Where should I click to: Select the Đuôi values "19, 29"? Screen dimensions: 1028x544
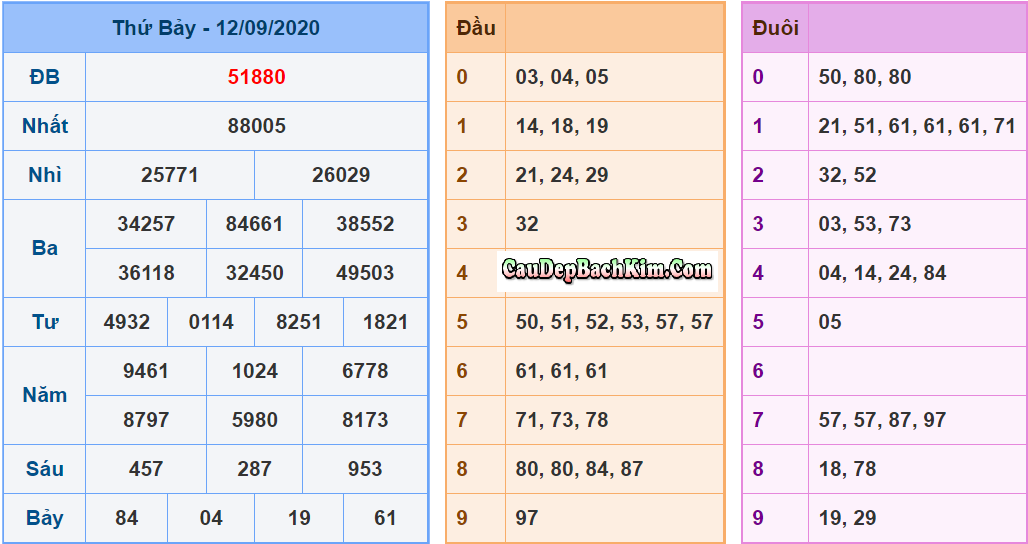click(x=847, y=518)
